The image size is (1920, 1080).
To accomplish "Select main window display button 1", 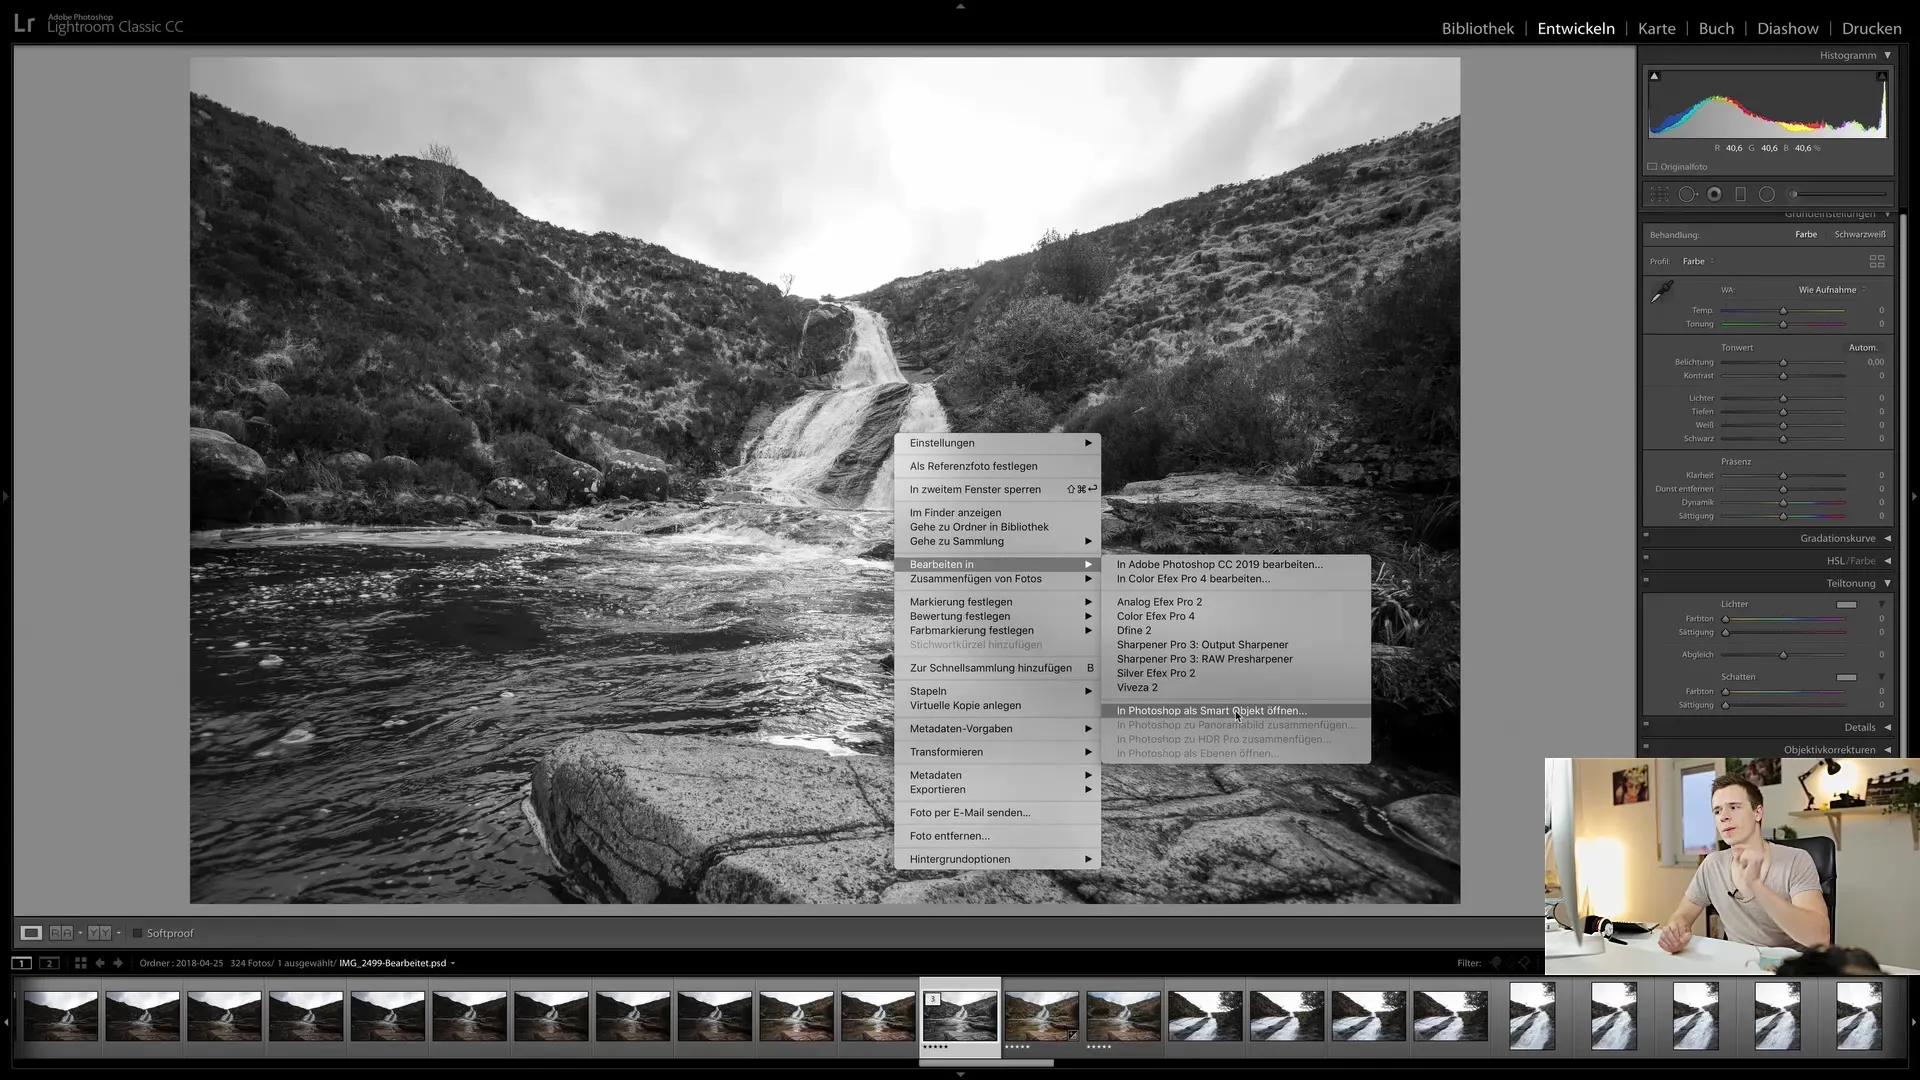I will click(x=21, y=963).
